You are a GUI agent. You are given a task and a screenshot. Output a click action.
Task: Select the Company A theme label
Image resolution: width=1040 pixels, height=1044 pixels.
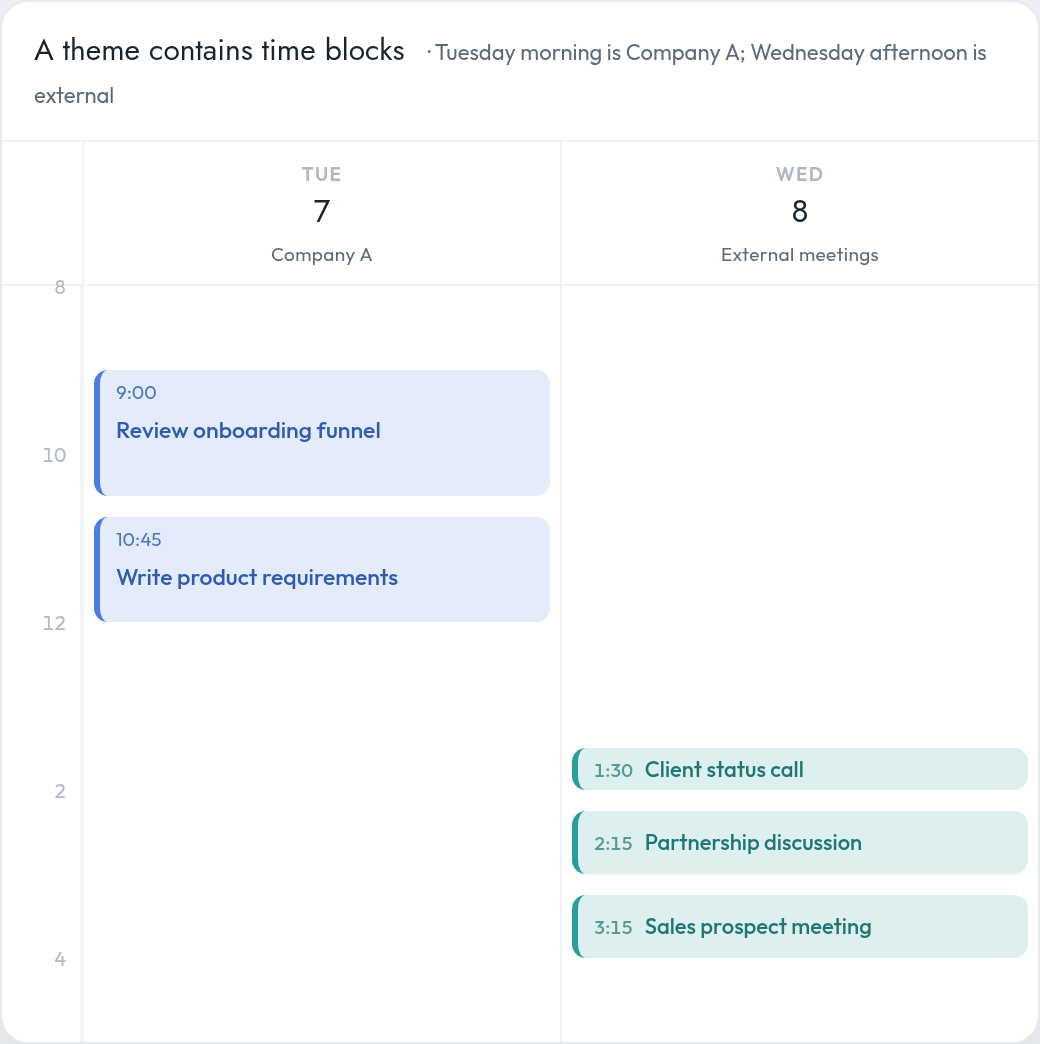coord(322,255)
